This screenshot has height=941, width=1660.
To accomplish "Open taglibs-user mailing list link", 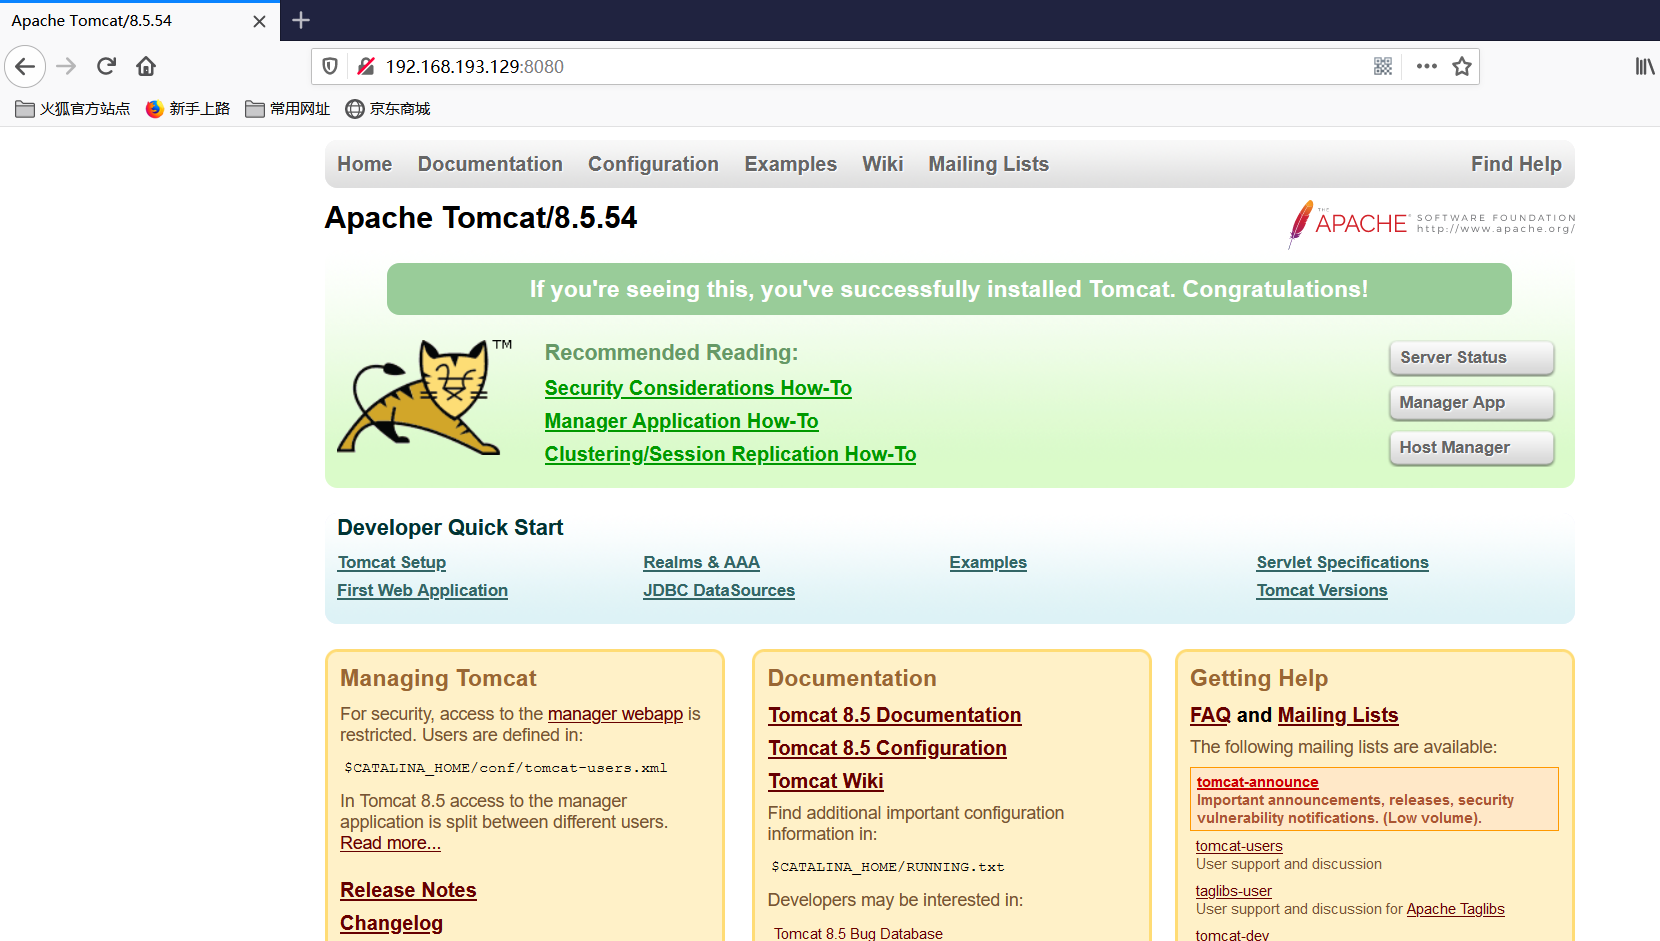I will point(1233,891).
